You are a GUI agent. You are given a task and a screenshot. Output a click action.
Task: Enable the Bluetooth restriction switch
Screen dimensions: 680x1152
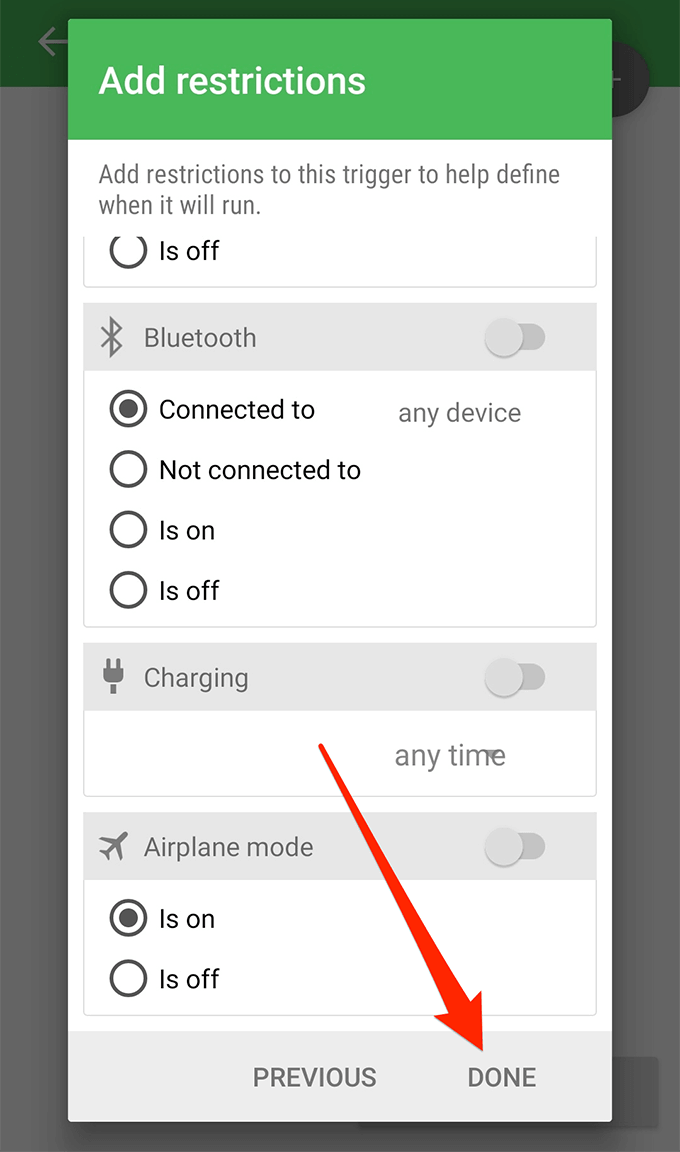point(515,338)
